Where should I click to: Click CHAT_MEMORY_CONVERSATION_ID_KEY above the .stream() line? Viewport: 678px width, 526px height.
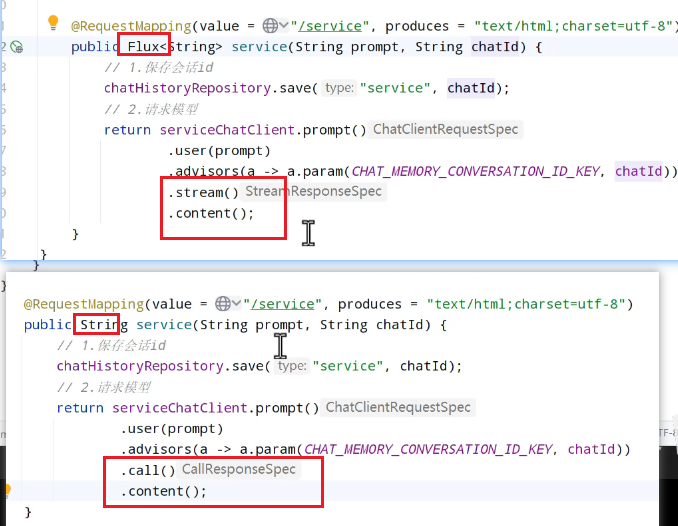[x=475, y=172]
